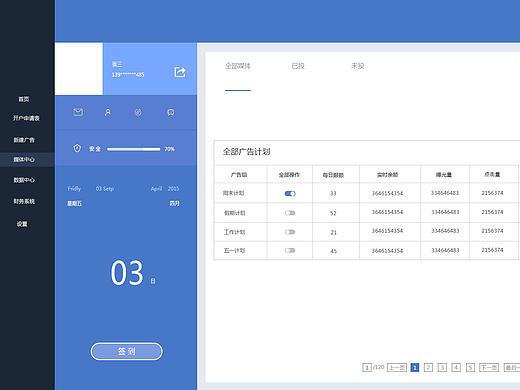This screenshot has width=520, height=390.
Task: Open 设置 in the sidebar
Action: 22,224
